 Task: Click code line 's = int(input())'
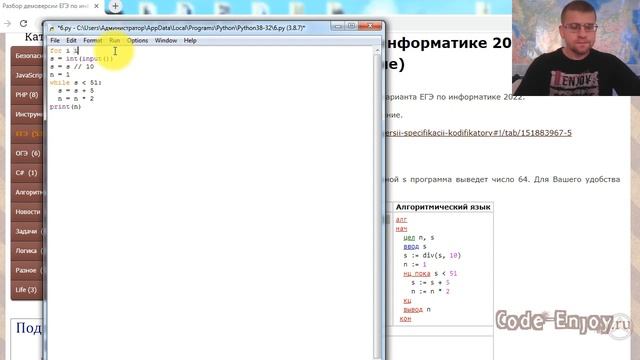pyautogui.click(x=81, y=59)
